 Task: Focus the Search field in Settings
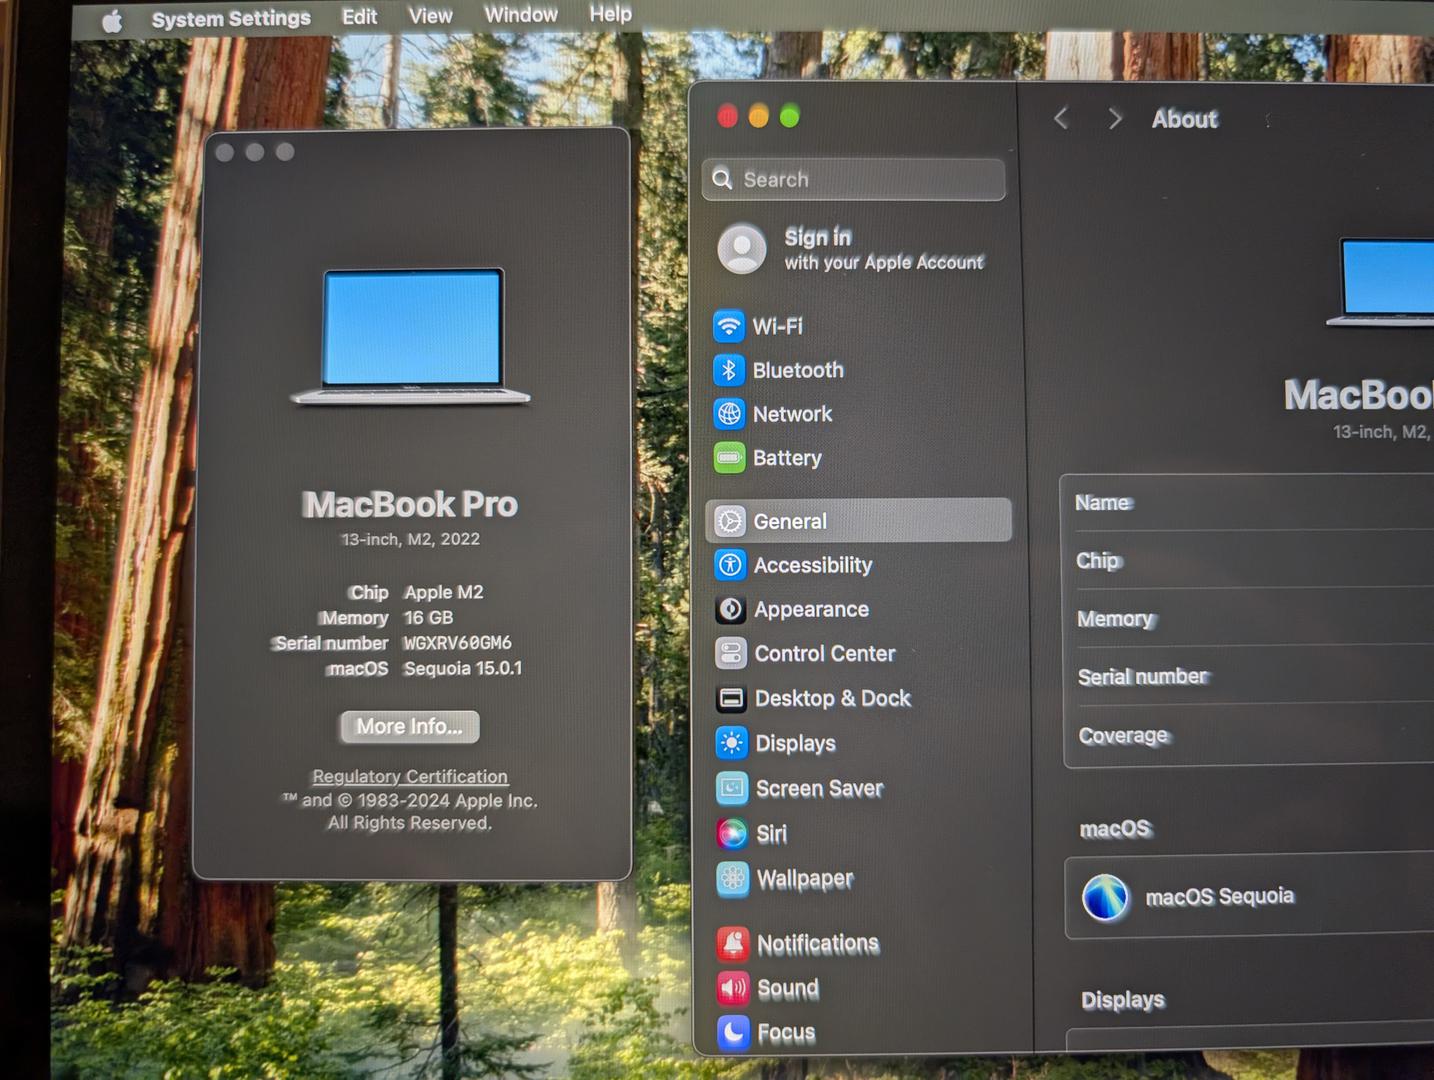[854, 179]
